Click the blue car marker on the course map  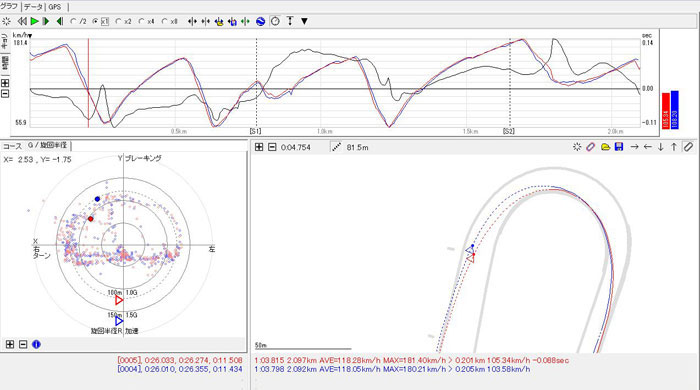(470, 249)
